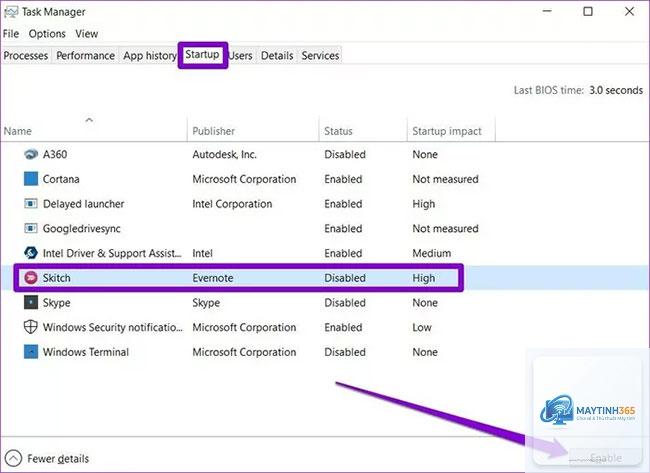The width and height of the screenshot is (650, 473).
Task: Click Autodesk, Inc. publisher cell
Action: pyautogui.click(x=224, y=154)
